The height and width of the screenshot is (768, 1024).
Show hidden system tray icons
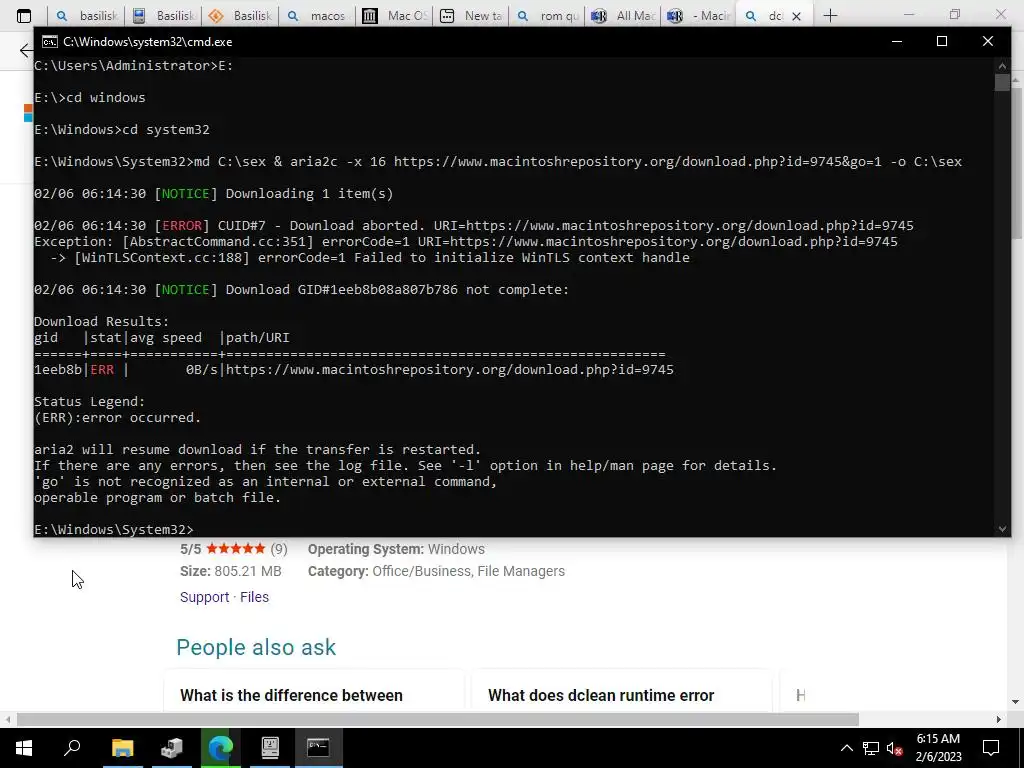tap(846, 748)
